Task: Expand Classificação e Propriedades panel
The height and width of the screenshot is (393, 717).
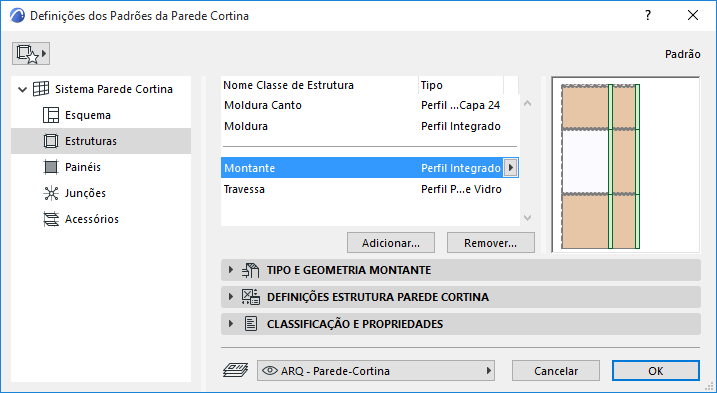Action: tap(231, 324)
